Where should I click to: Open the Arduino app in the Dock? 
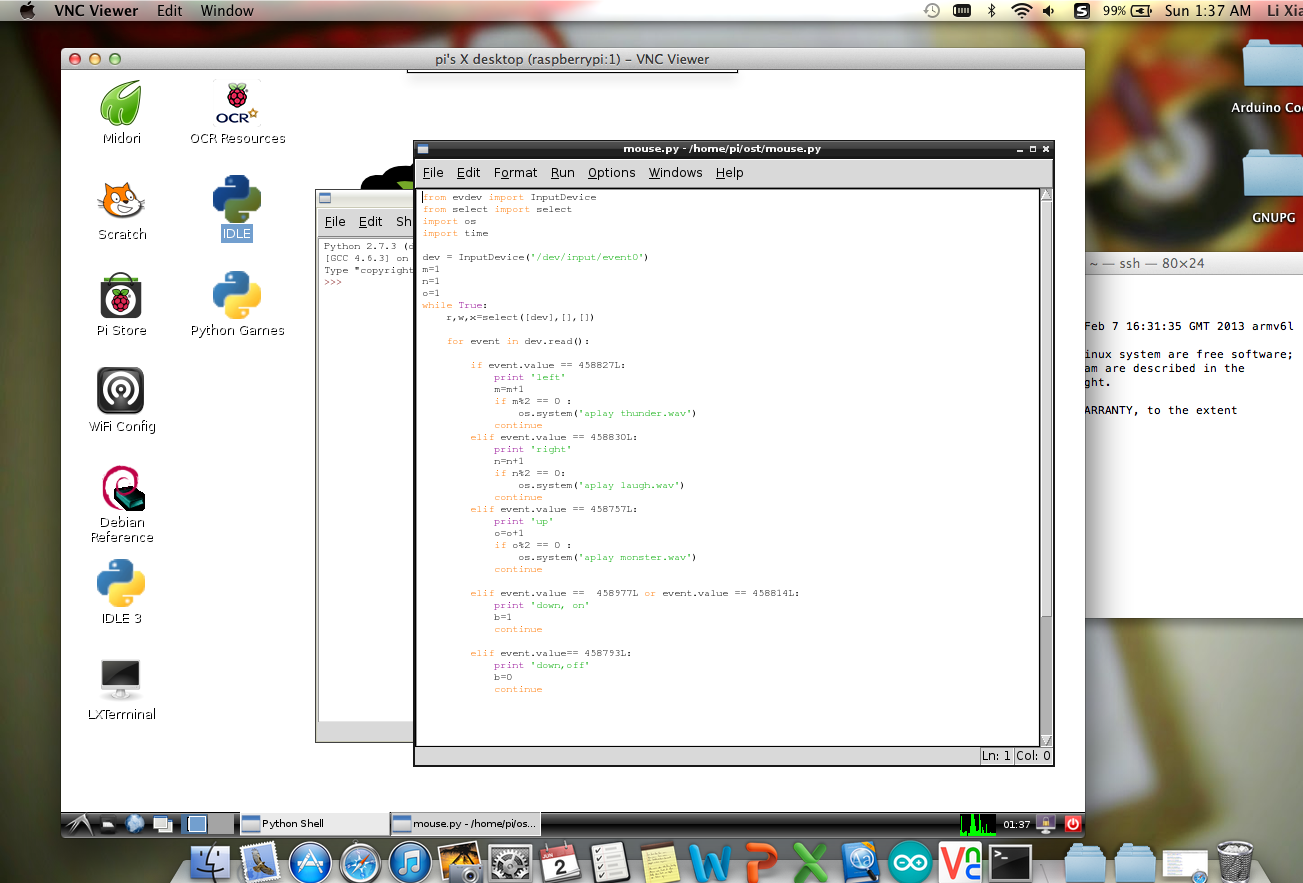[x=909, y=861]
